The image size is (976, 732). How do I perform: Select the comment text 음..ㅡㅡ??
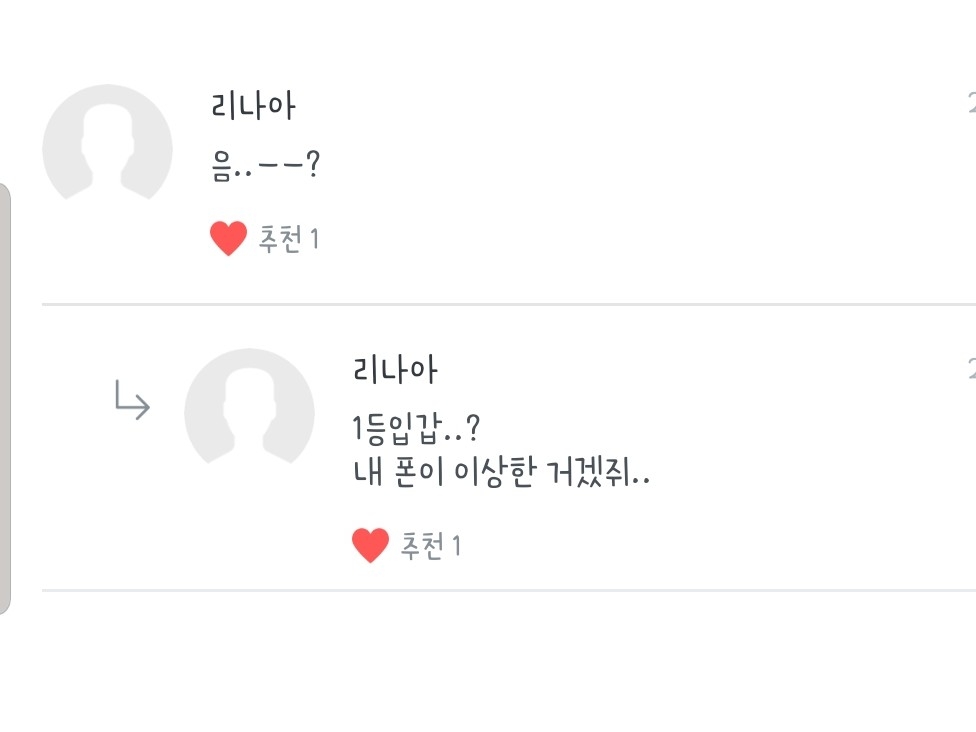(x=265, y=165)
